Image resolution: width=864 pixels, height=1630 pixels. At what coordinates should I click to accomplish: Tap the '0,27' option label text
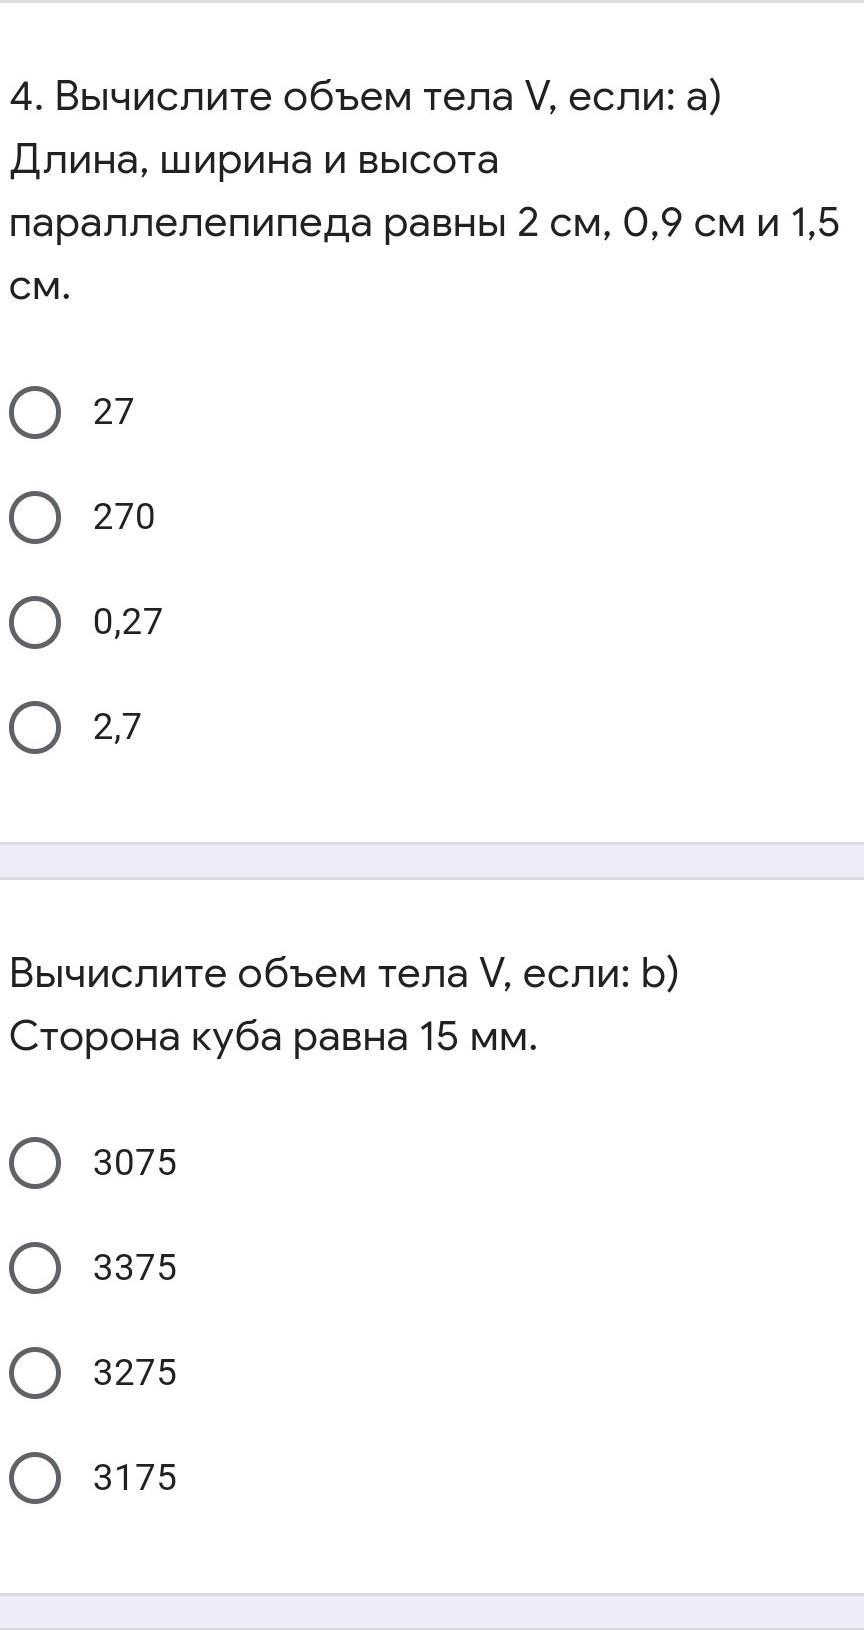pyautogui.click(x=127, y=622)
